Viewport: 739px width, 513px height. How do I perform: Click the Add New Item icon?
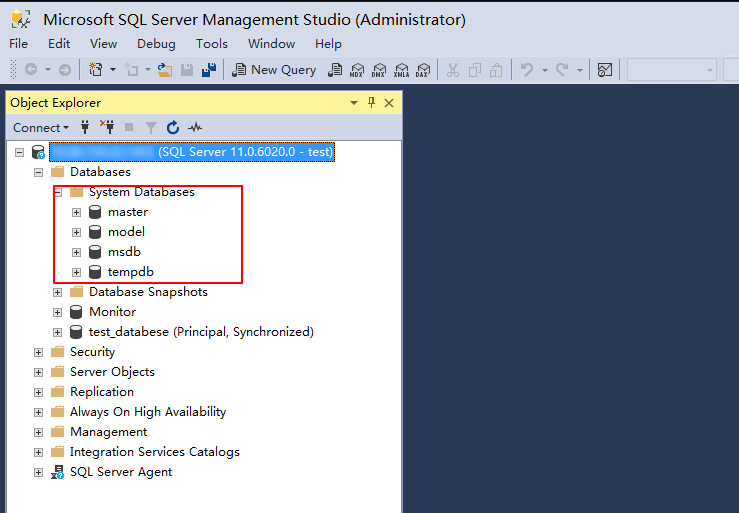pyautogui.click(x=131, y=70)
